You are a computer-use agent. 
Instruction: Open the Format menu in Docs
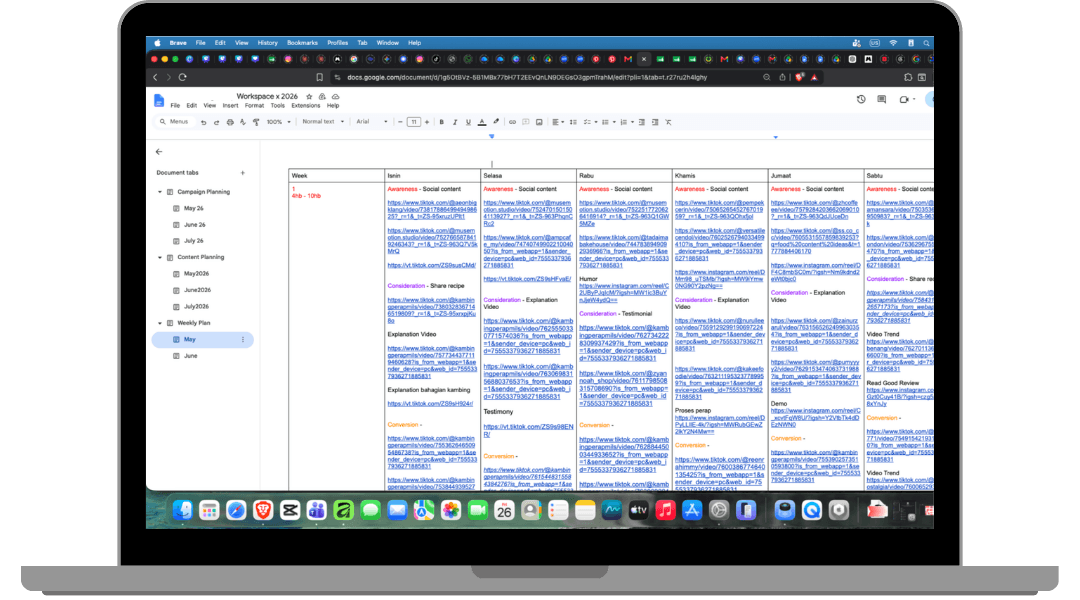[x=254, y=105]
